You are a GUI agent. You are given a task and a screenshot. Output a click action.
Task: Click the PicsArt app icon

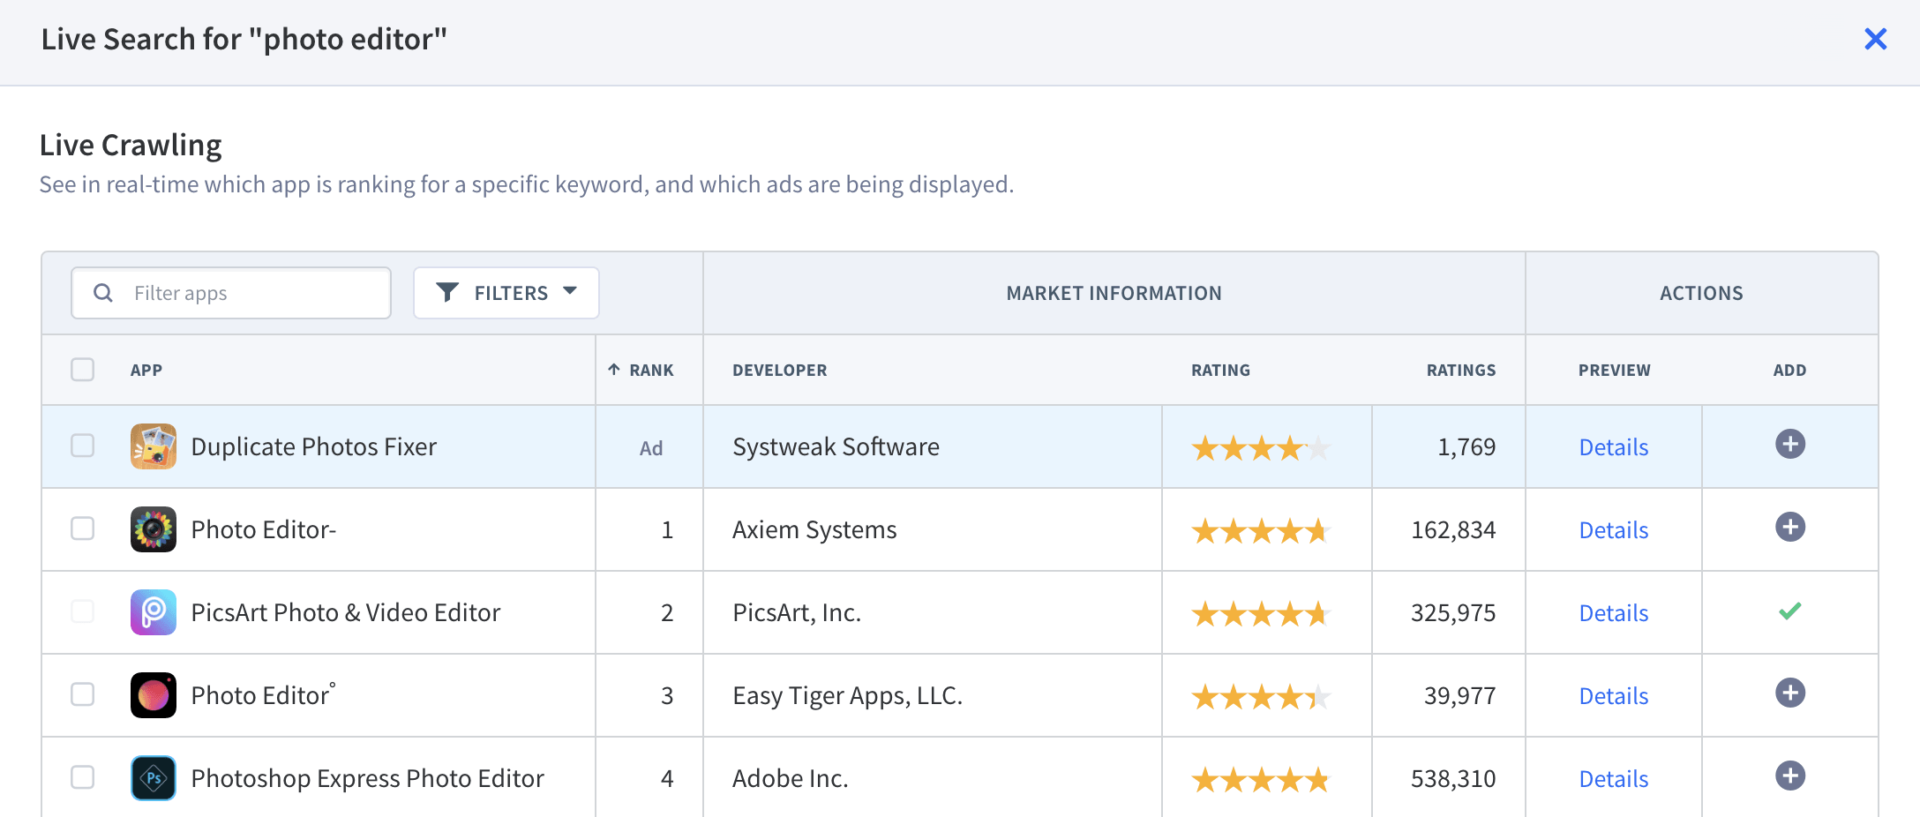pos(153,612)
